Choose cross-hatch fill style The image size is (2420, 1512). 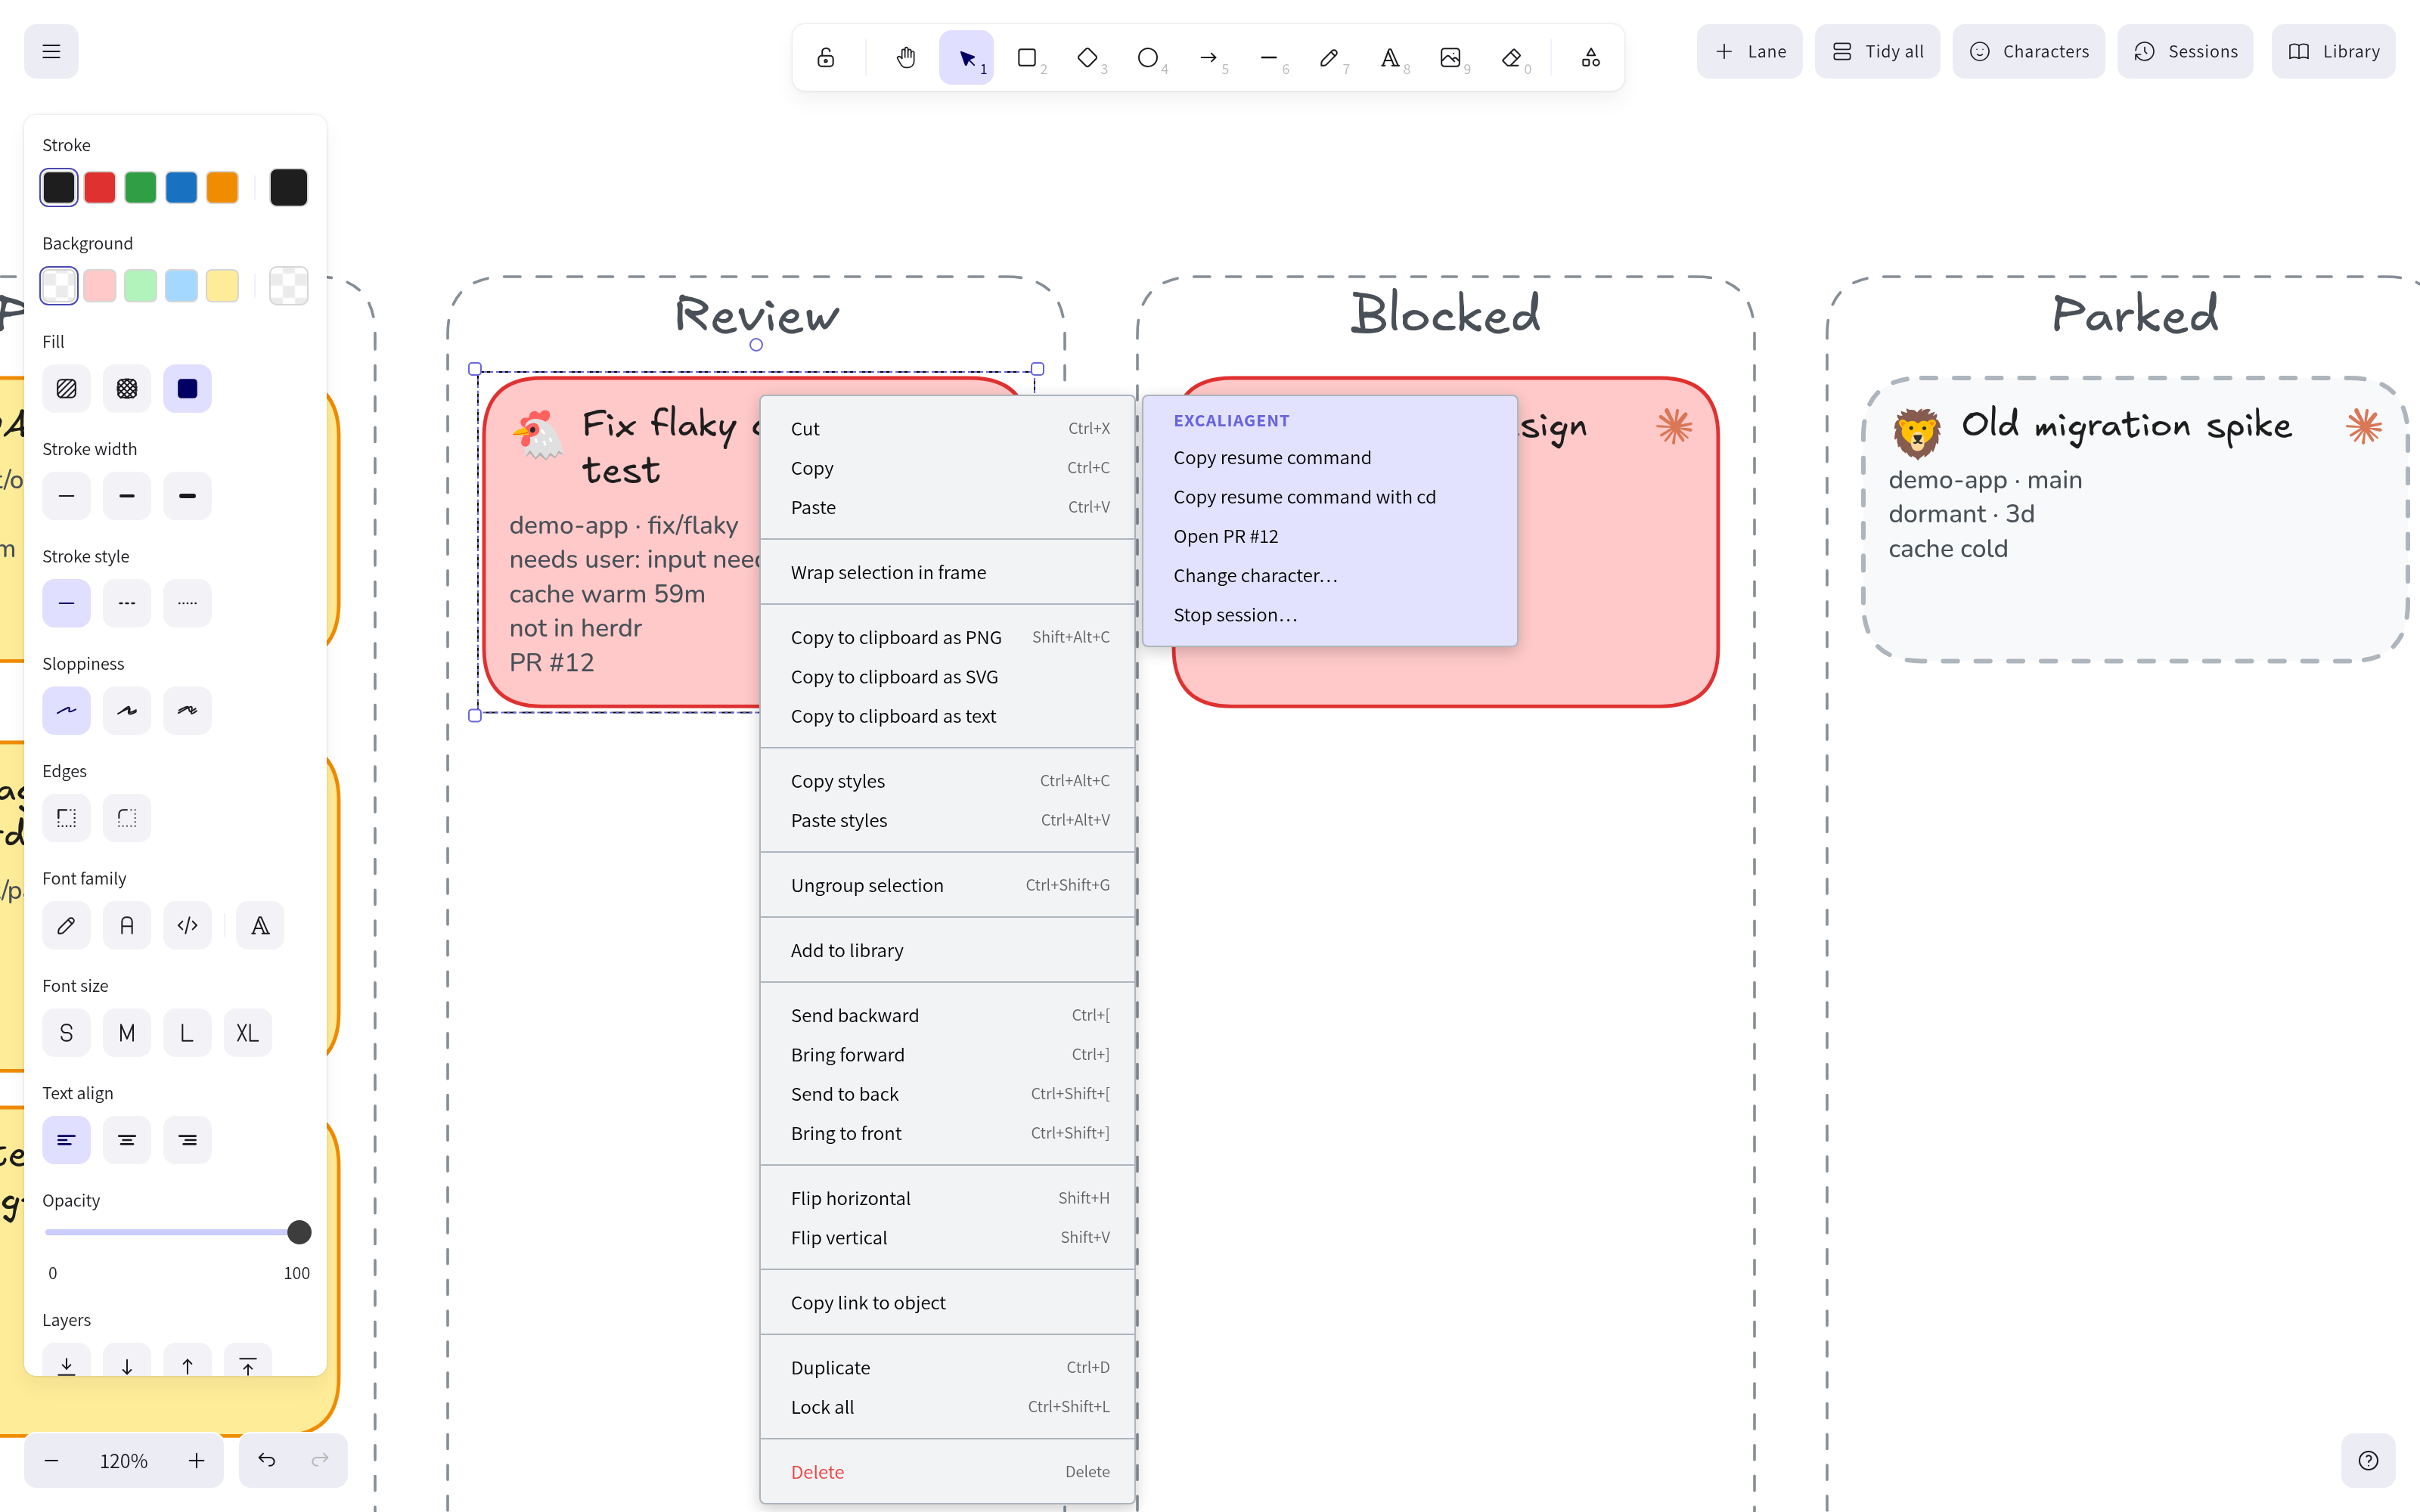(127, 389)
